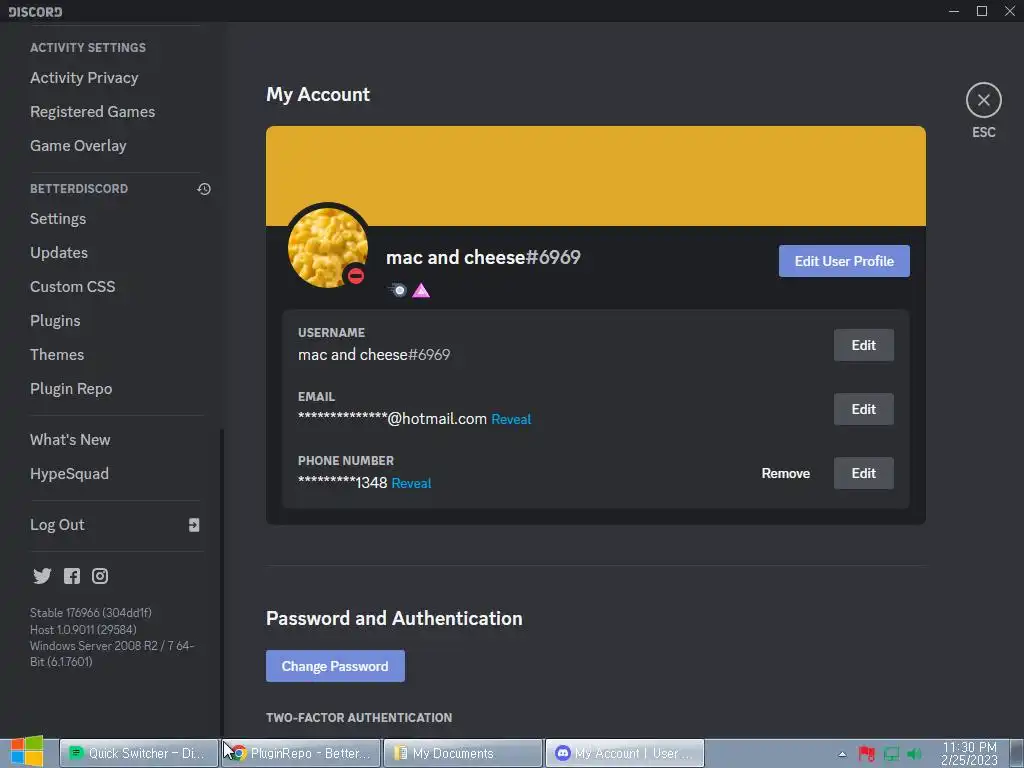Viewport: 1024px width, 768px height.
Task: Click the sidebar vertical scrollbar
Action: [222, 581]
